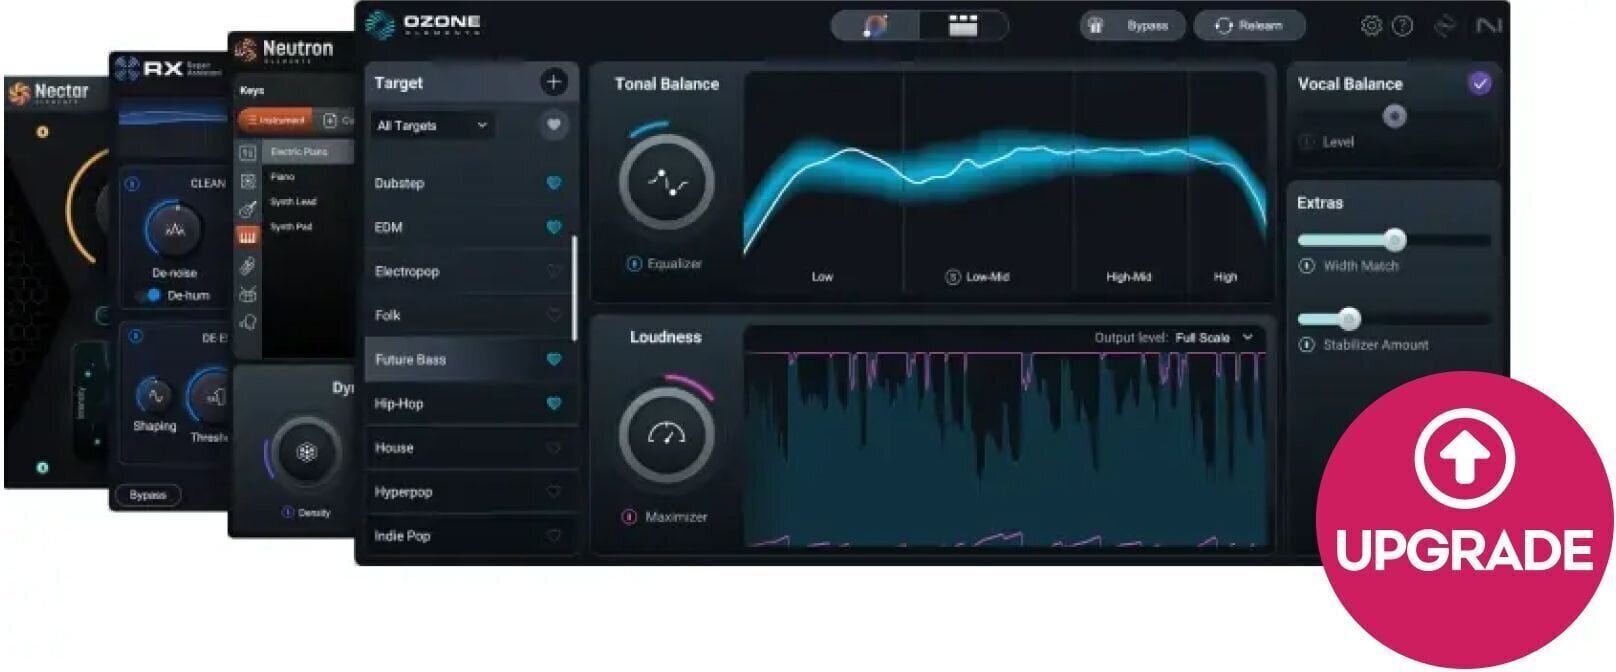Image resolution: width=1616 pixels, height=672 pixels.
Task: Toggle Equalizer power button
Action: click(633, 264)
